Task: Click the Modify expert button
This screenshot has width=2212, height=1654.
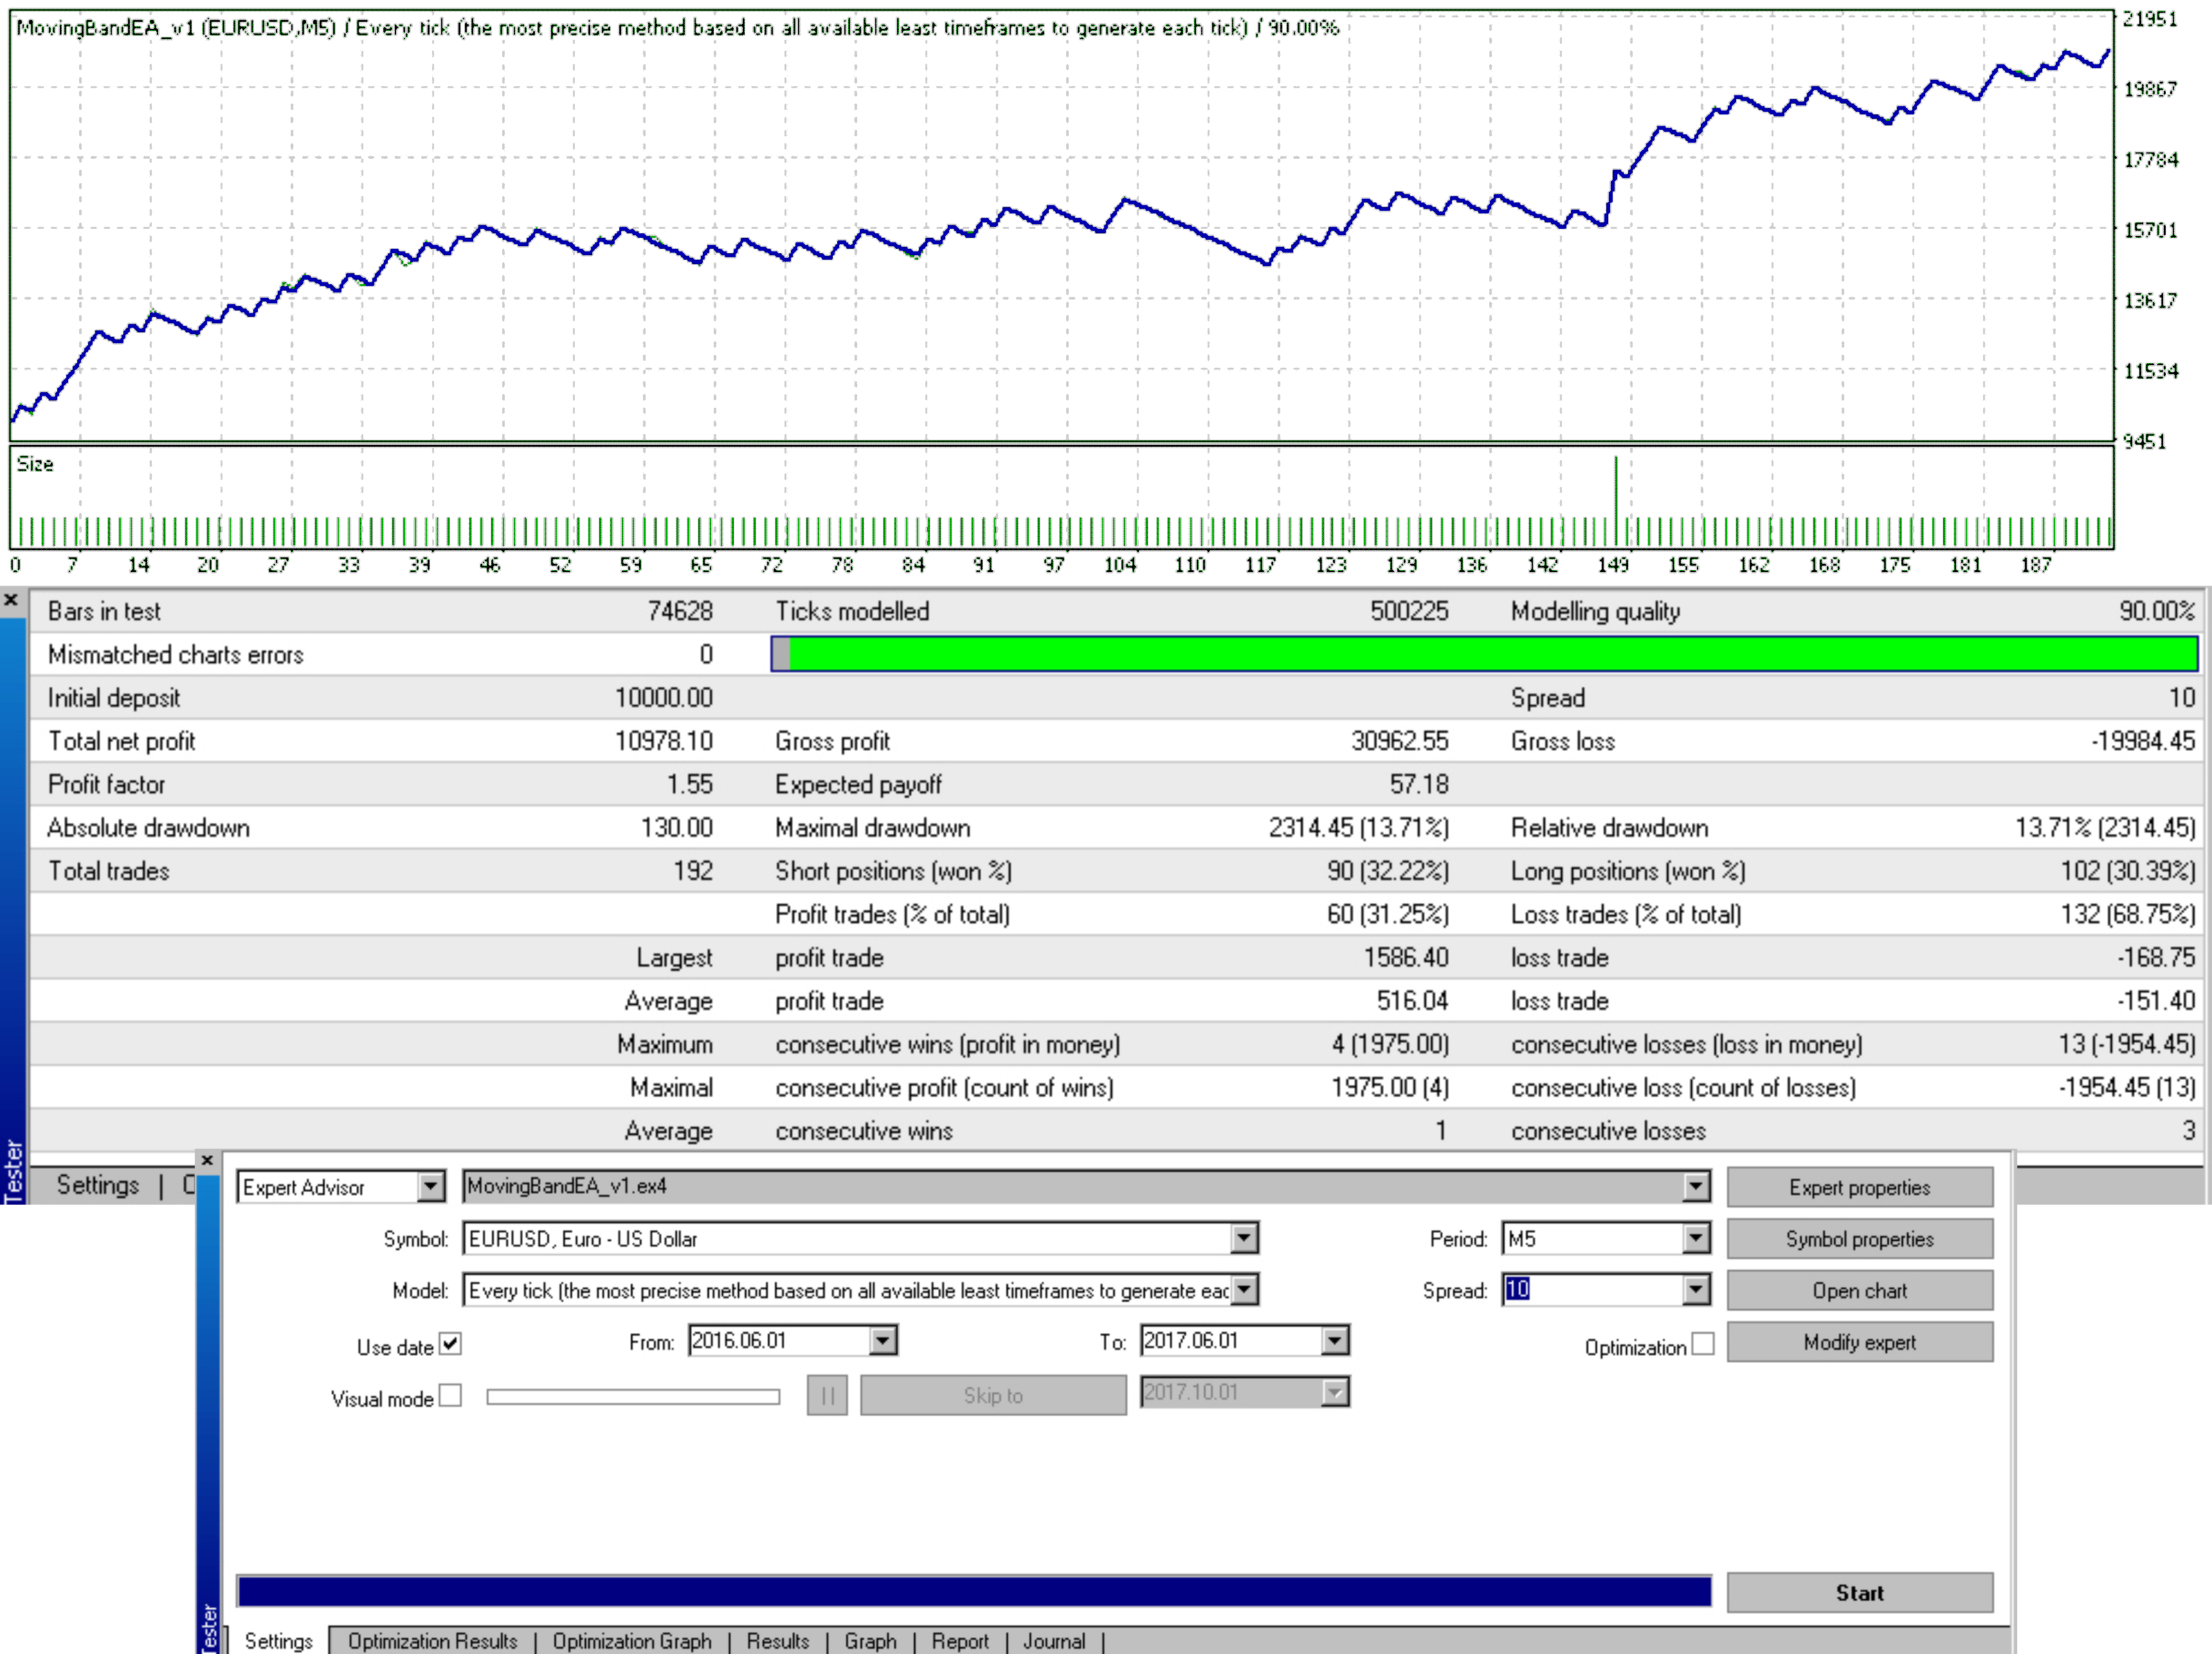Action: click(1859, 1343)
